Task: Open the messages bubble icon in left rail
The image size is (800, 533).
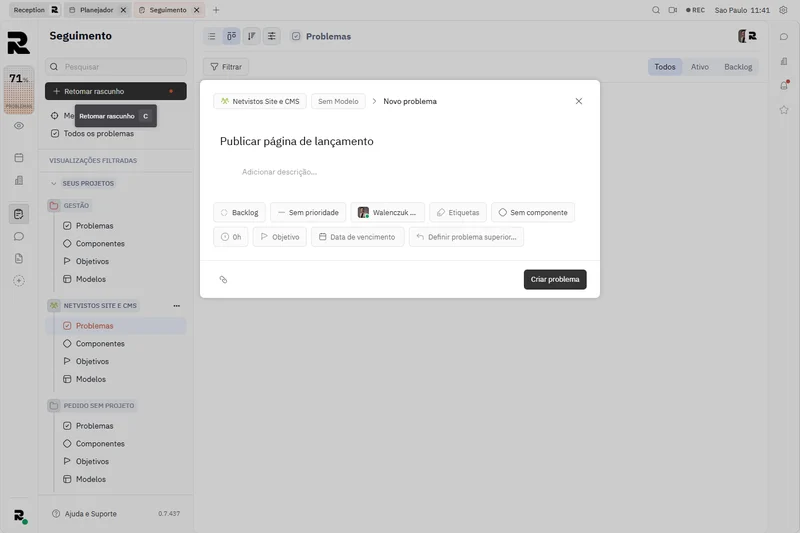Action: [x=19, y=236]
